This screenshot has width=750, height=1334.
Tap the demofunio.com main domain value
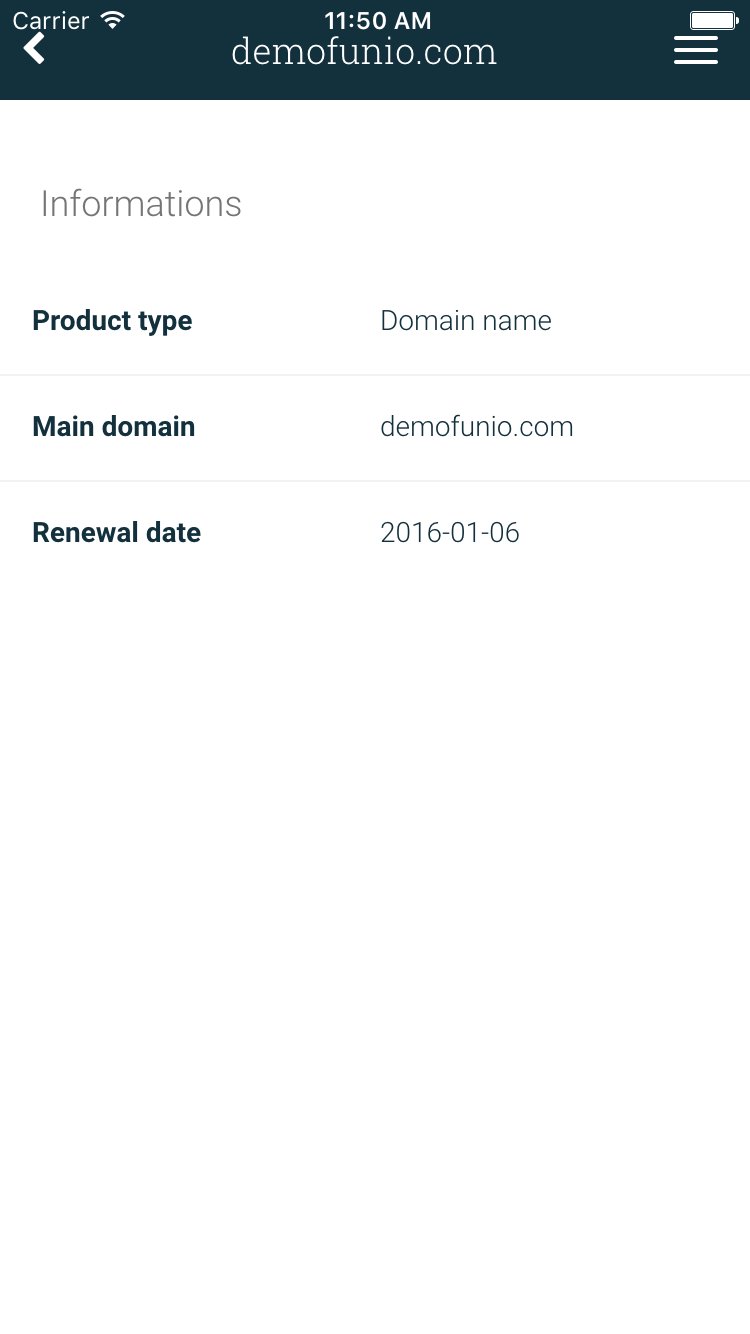(477, 427)
